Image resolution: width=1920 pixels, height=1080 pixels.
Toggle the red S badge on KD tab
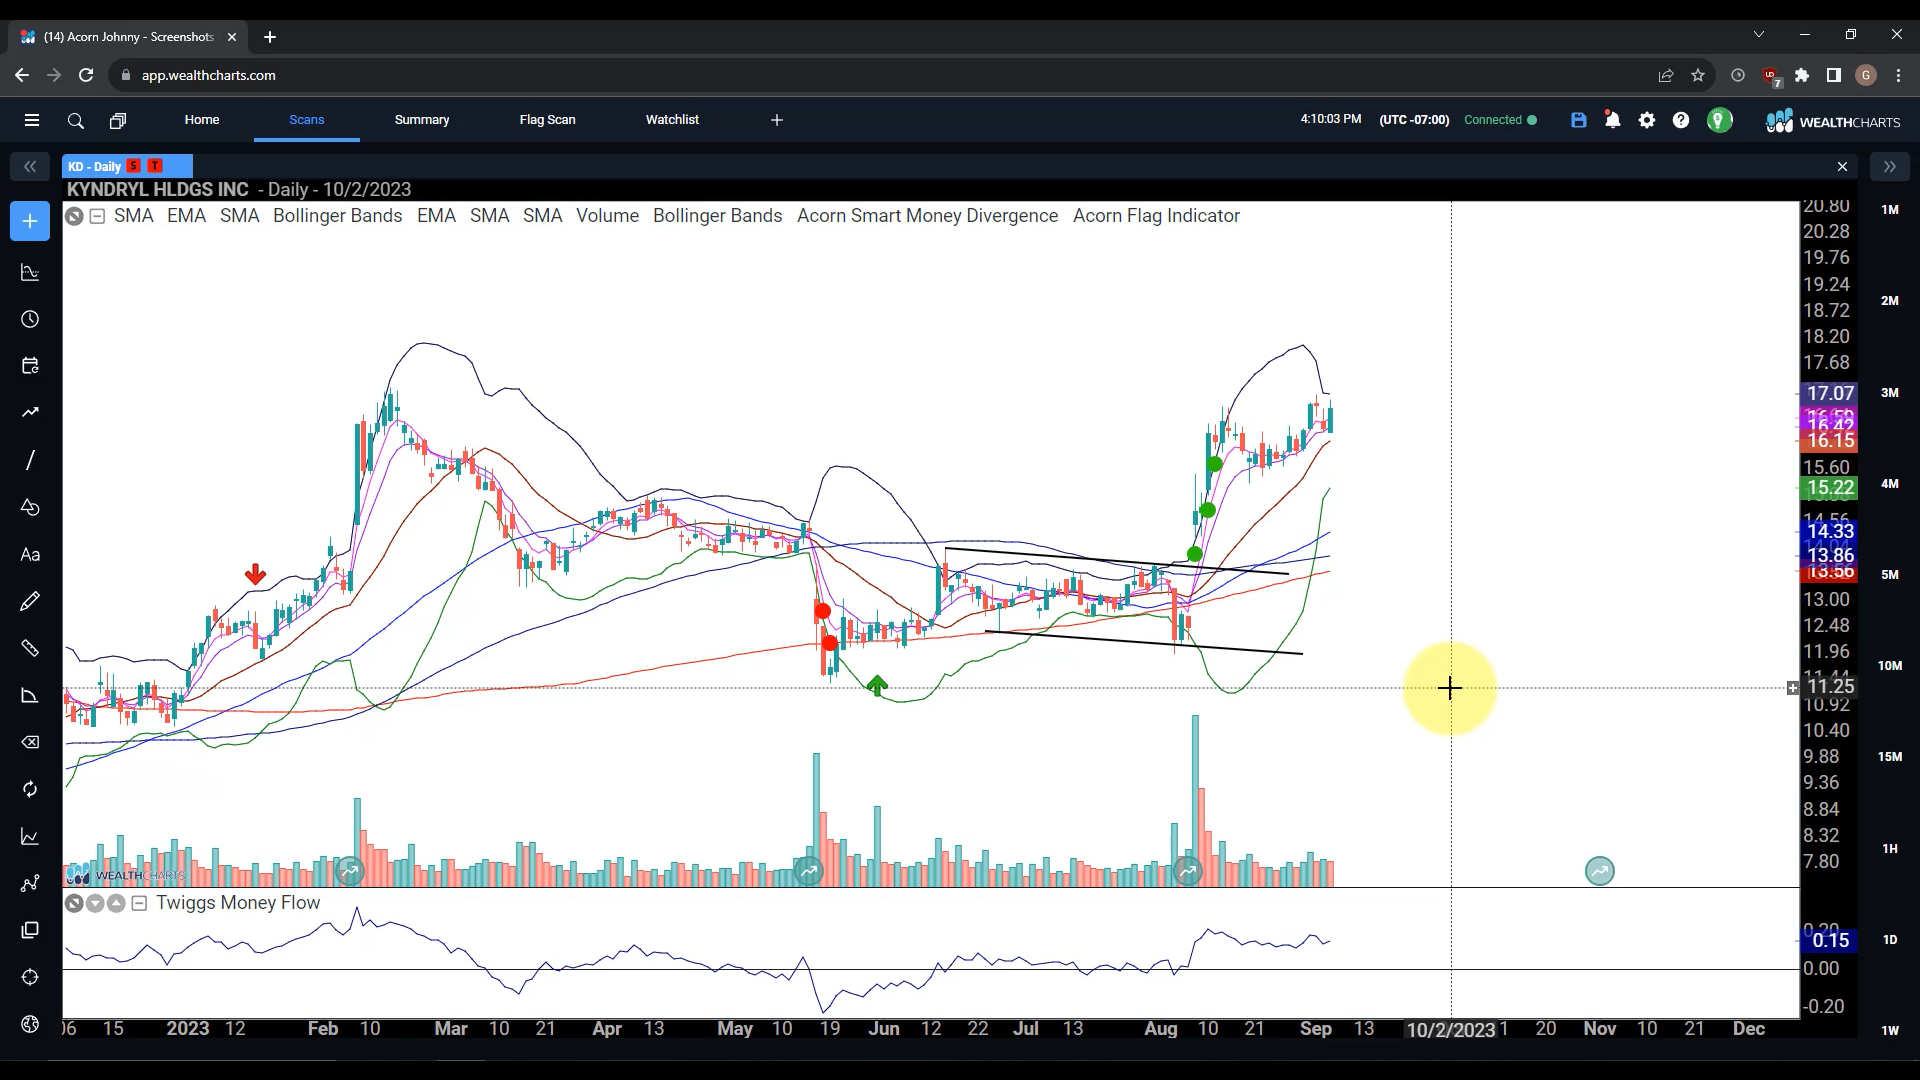tap(134, 166)
